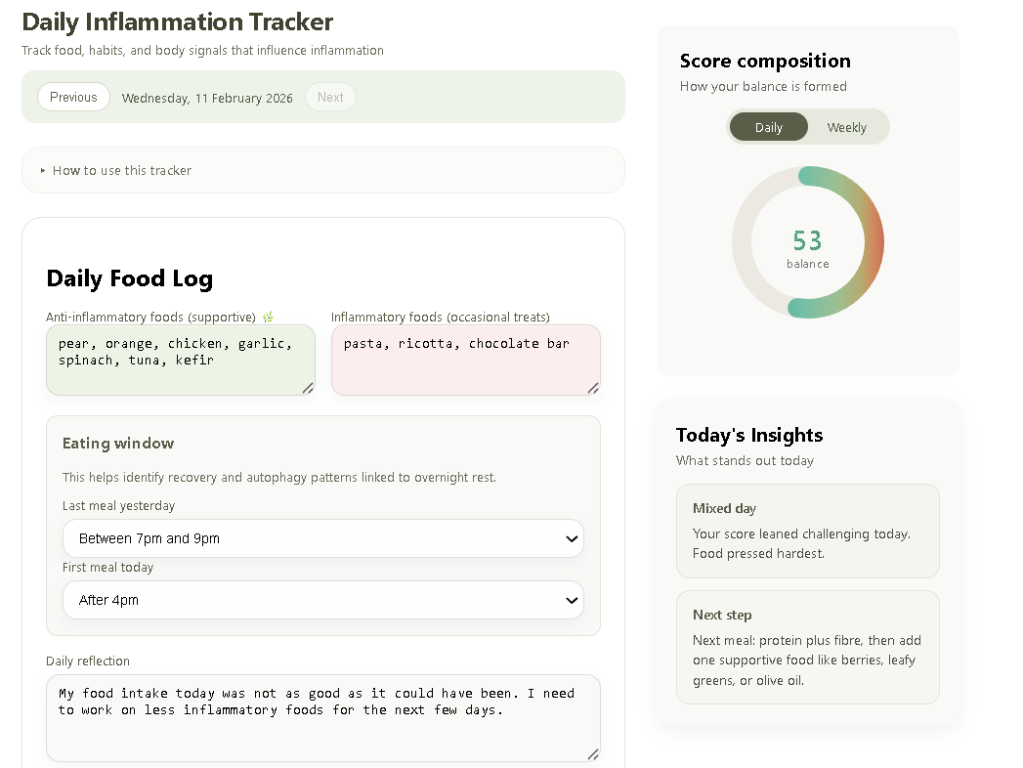Select the Daily score view toggle
The image size is (1023, 768).
coord(768,128)
